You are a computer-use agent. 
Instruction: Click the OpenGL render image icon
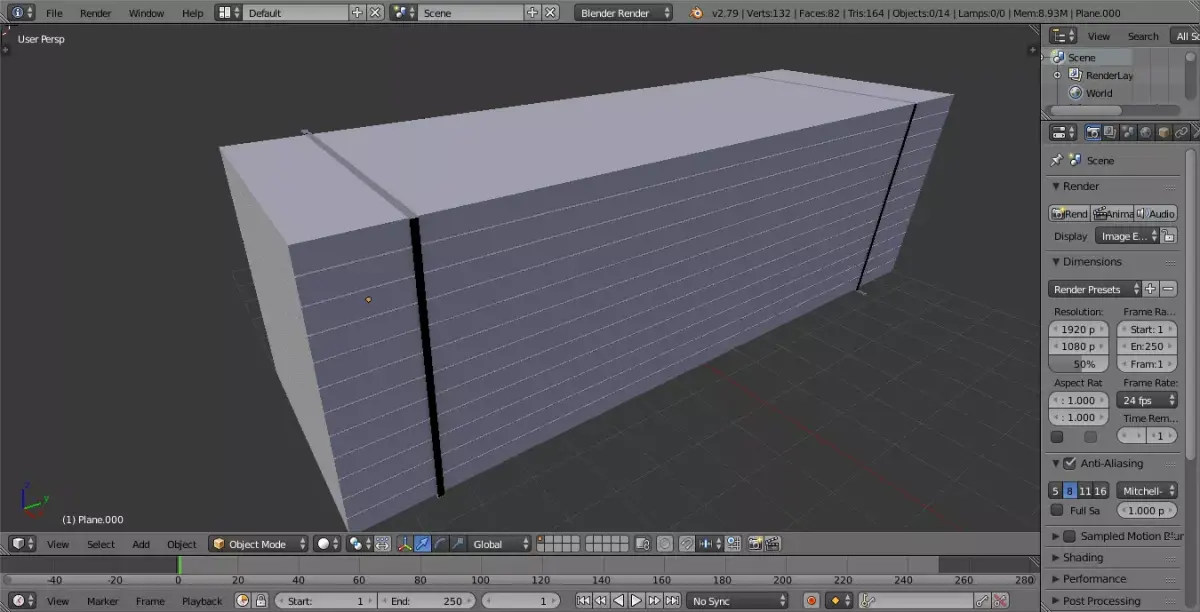coord(757,544)
